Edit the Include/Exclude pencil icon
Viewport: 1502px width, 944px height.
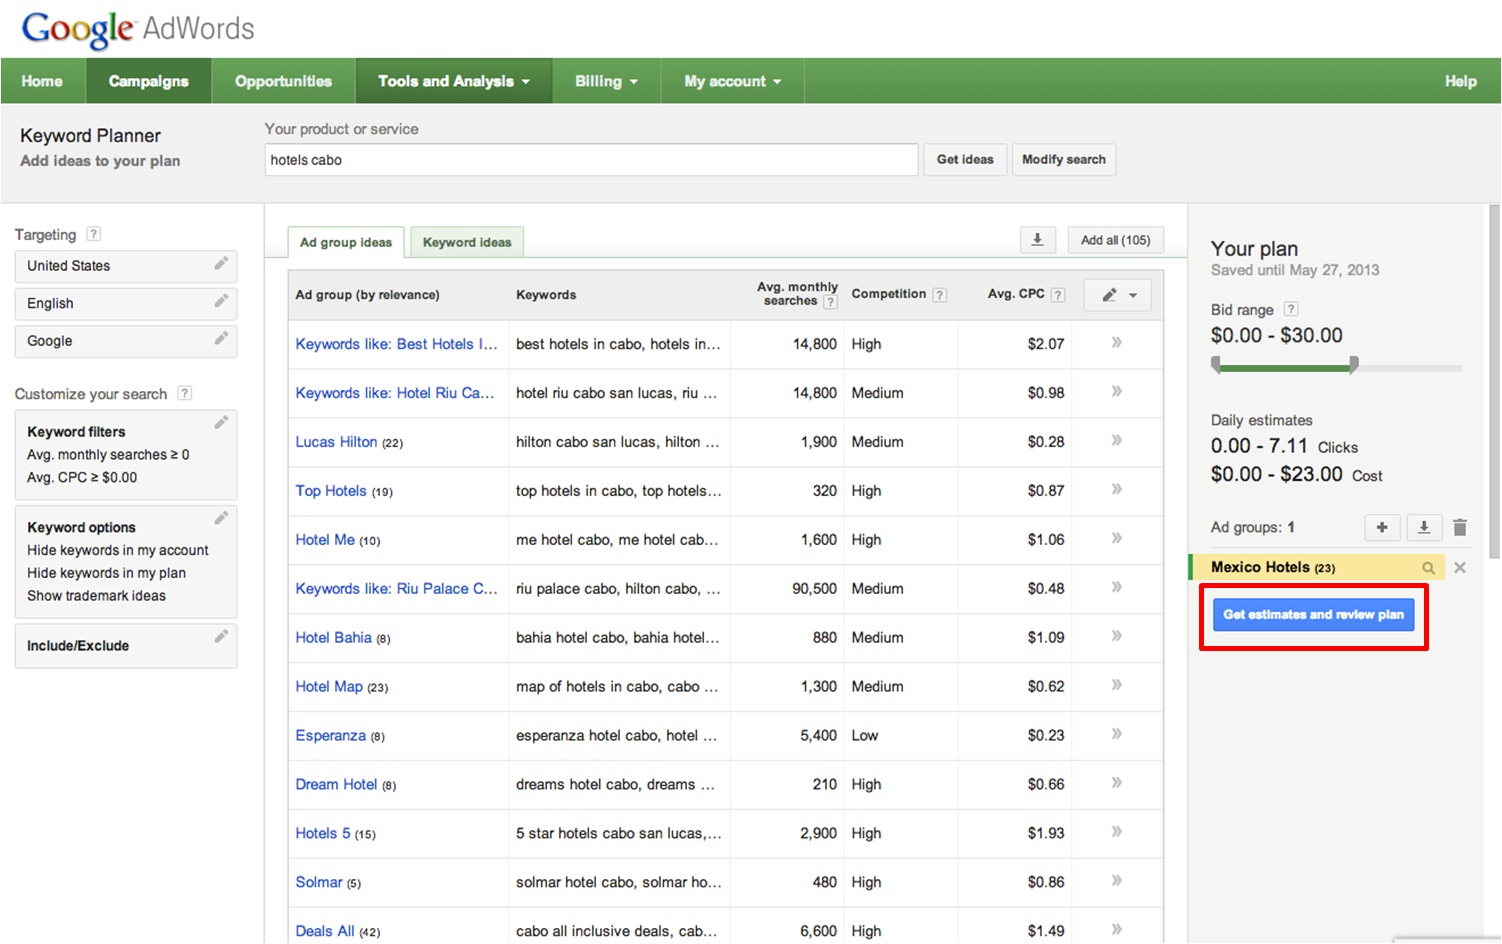(221, 637)
